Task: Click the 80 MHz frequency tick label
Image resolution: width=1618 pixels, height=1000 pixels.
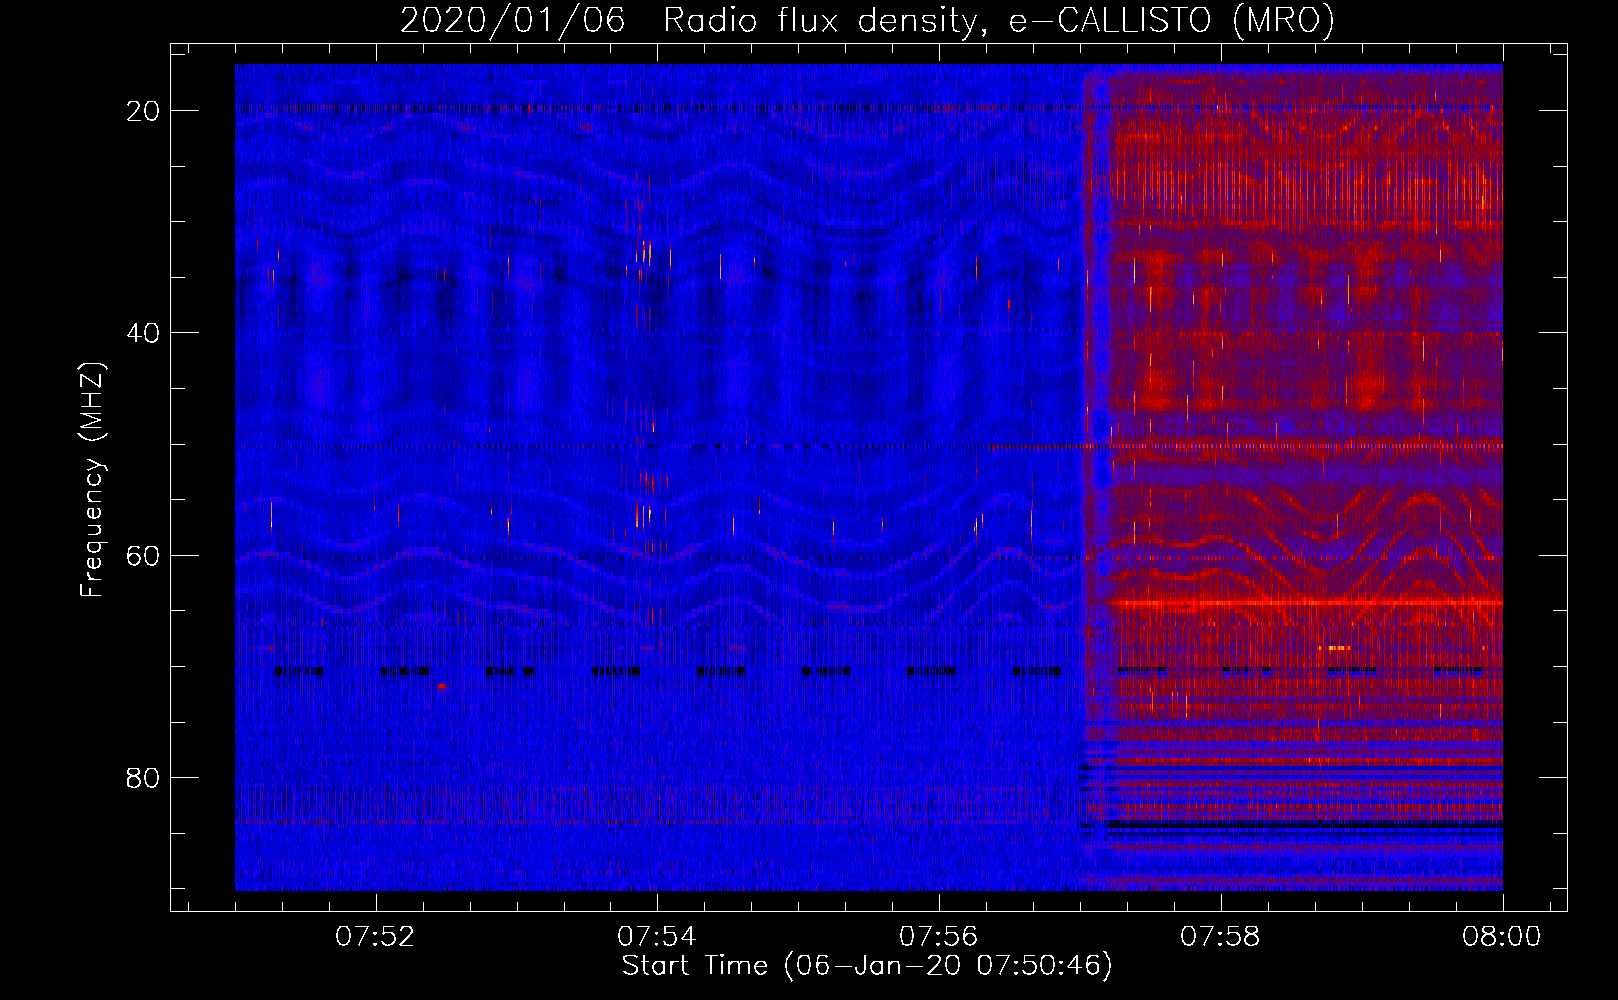Action: coord(143,777)
